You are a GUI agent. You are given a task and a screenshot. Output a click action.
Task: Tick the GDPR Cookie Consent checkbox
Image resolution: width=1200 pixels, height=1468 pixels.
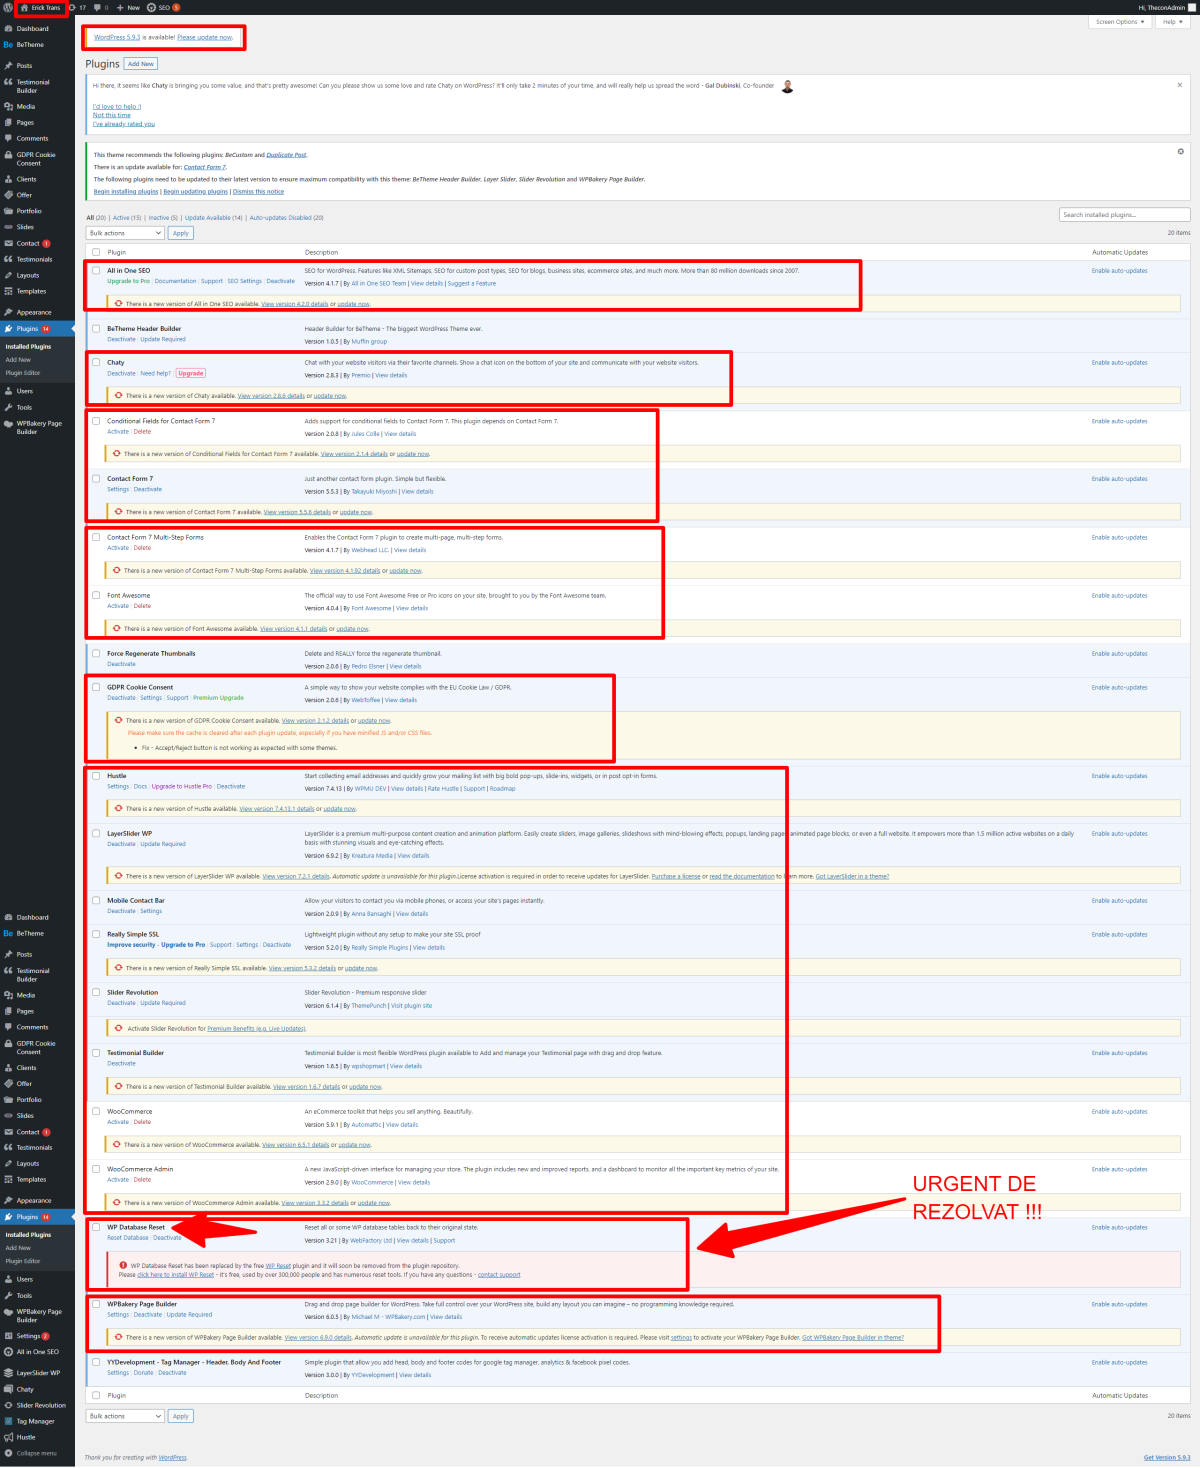(x=96, y=687)
